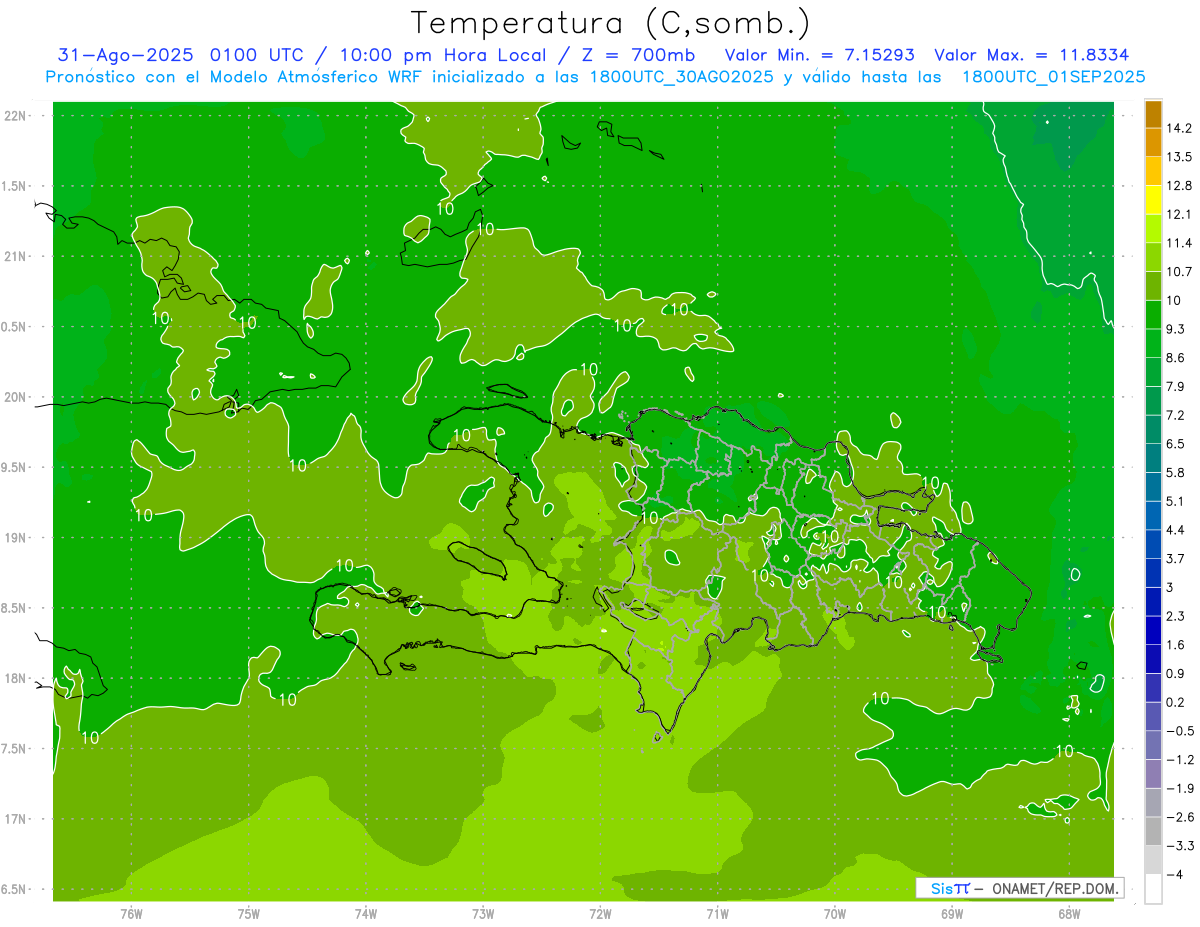
Task: Click the "18N" latitude axis label
Action: pyautogui.click(x=17, y=678)
